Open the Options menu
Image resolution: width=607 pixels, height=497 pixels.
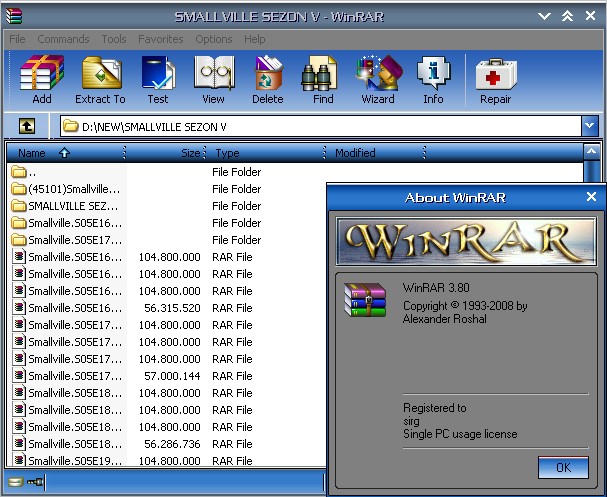pyautogui.click(x=214, y=39)
